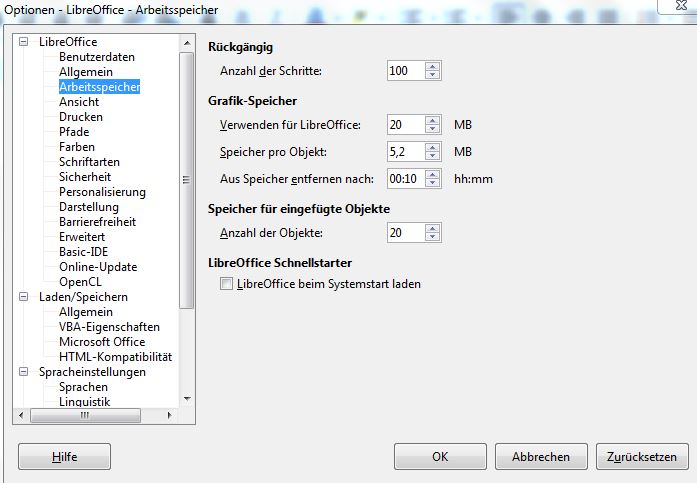The height and width of the screenshot is (483, 697).
Task: Click the tree's horizontal scrollbar left arrow
Action: coord(21,415)
